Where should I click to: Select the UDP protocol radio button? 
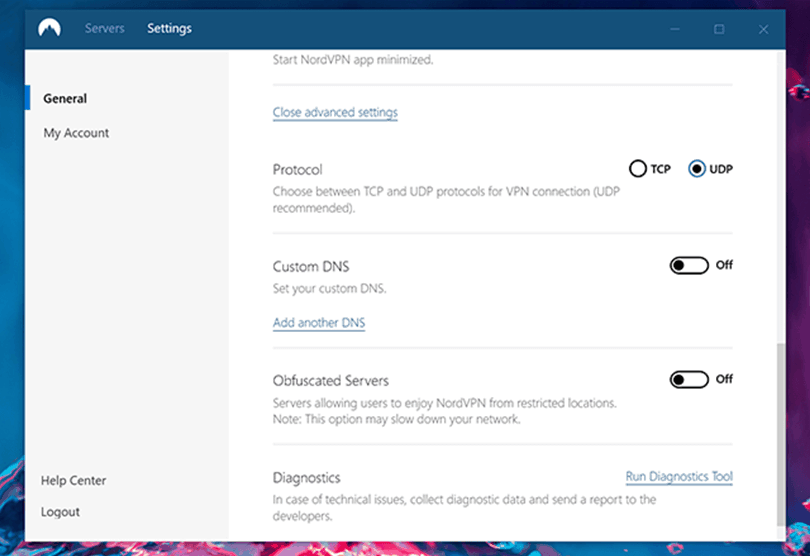coord(697,168)
